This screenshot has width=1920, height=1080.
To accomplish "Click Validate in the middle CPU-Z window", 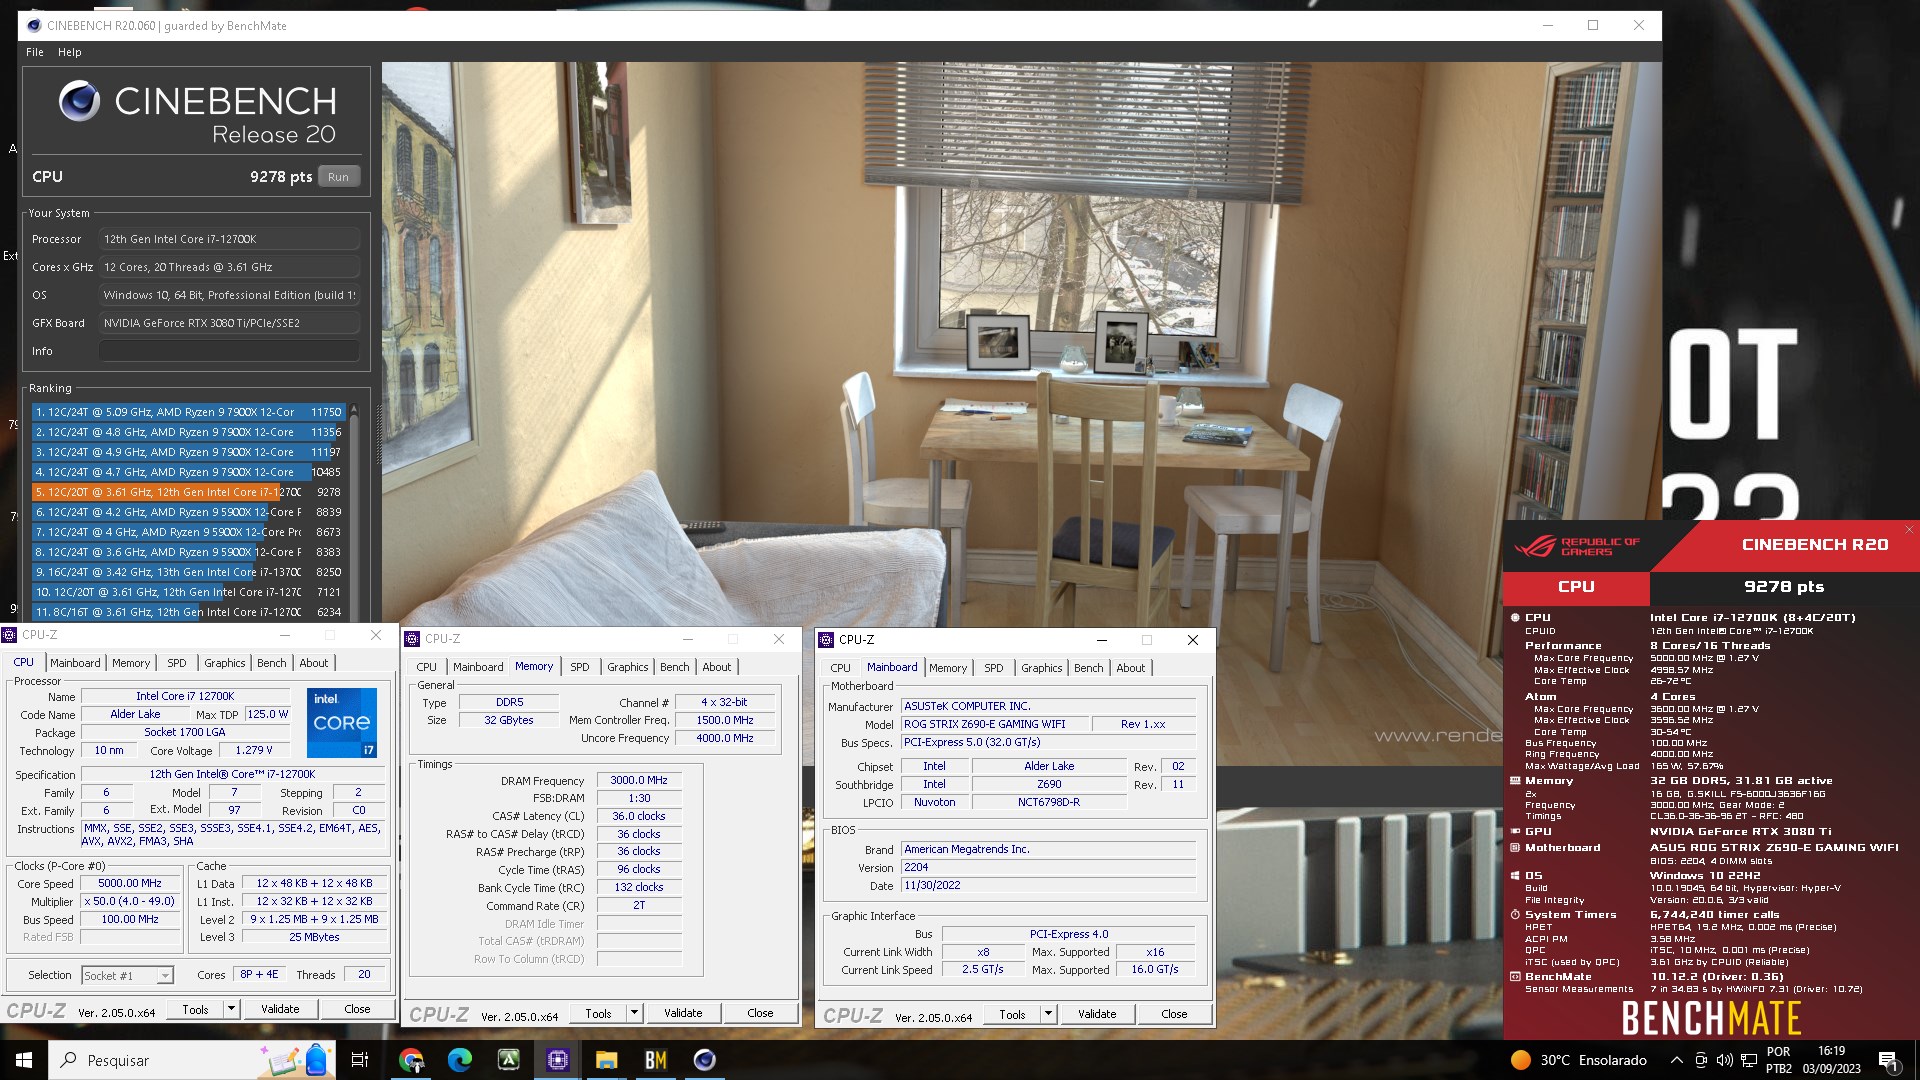I will point(683,1013).
